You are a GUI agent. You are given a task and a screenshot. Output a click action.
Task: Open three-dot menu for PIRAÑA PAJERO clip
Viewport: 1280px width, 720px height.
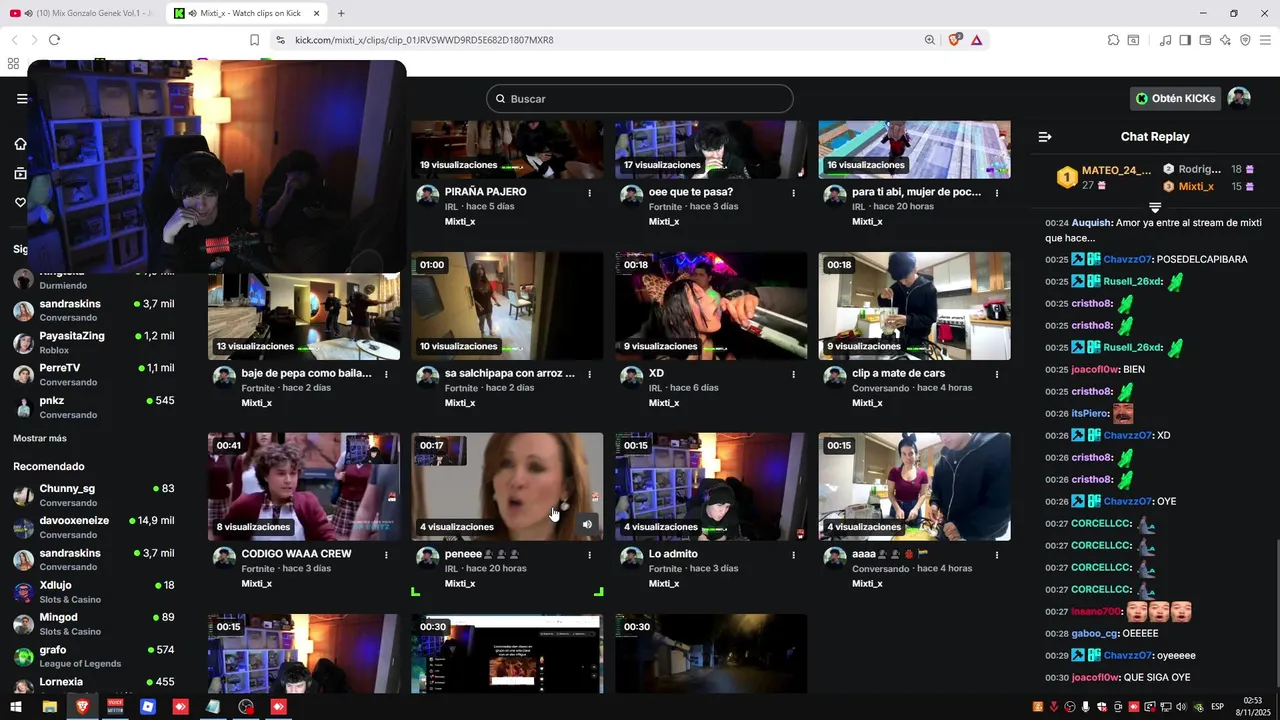(x=590, y=193)
